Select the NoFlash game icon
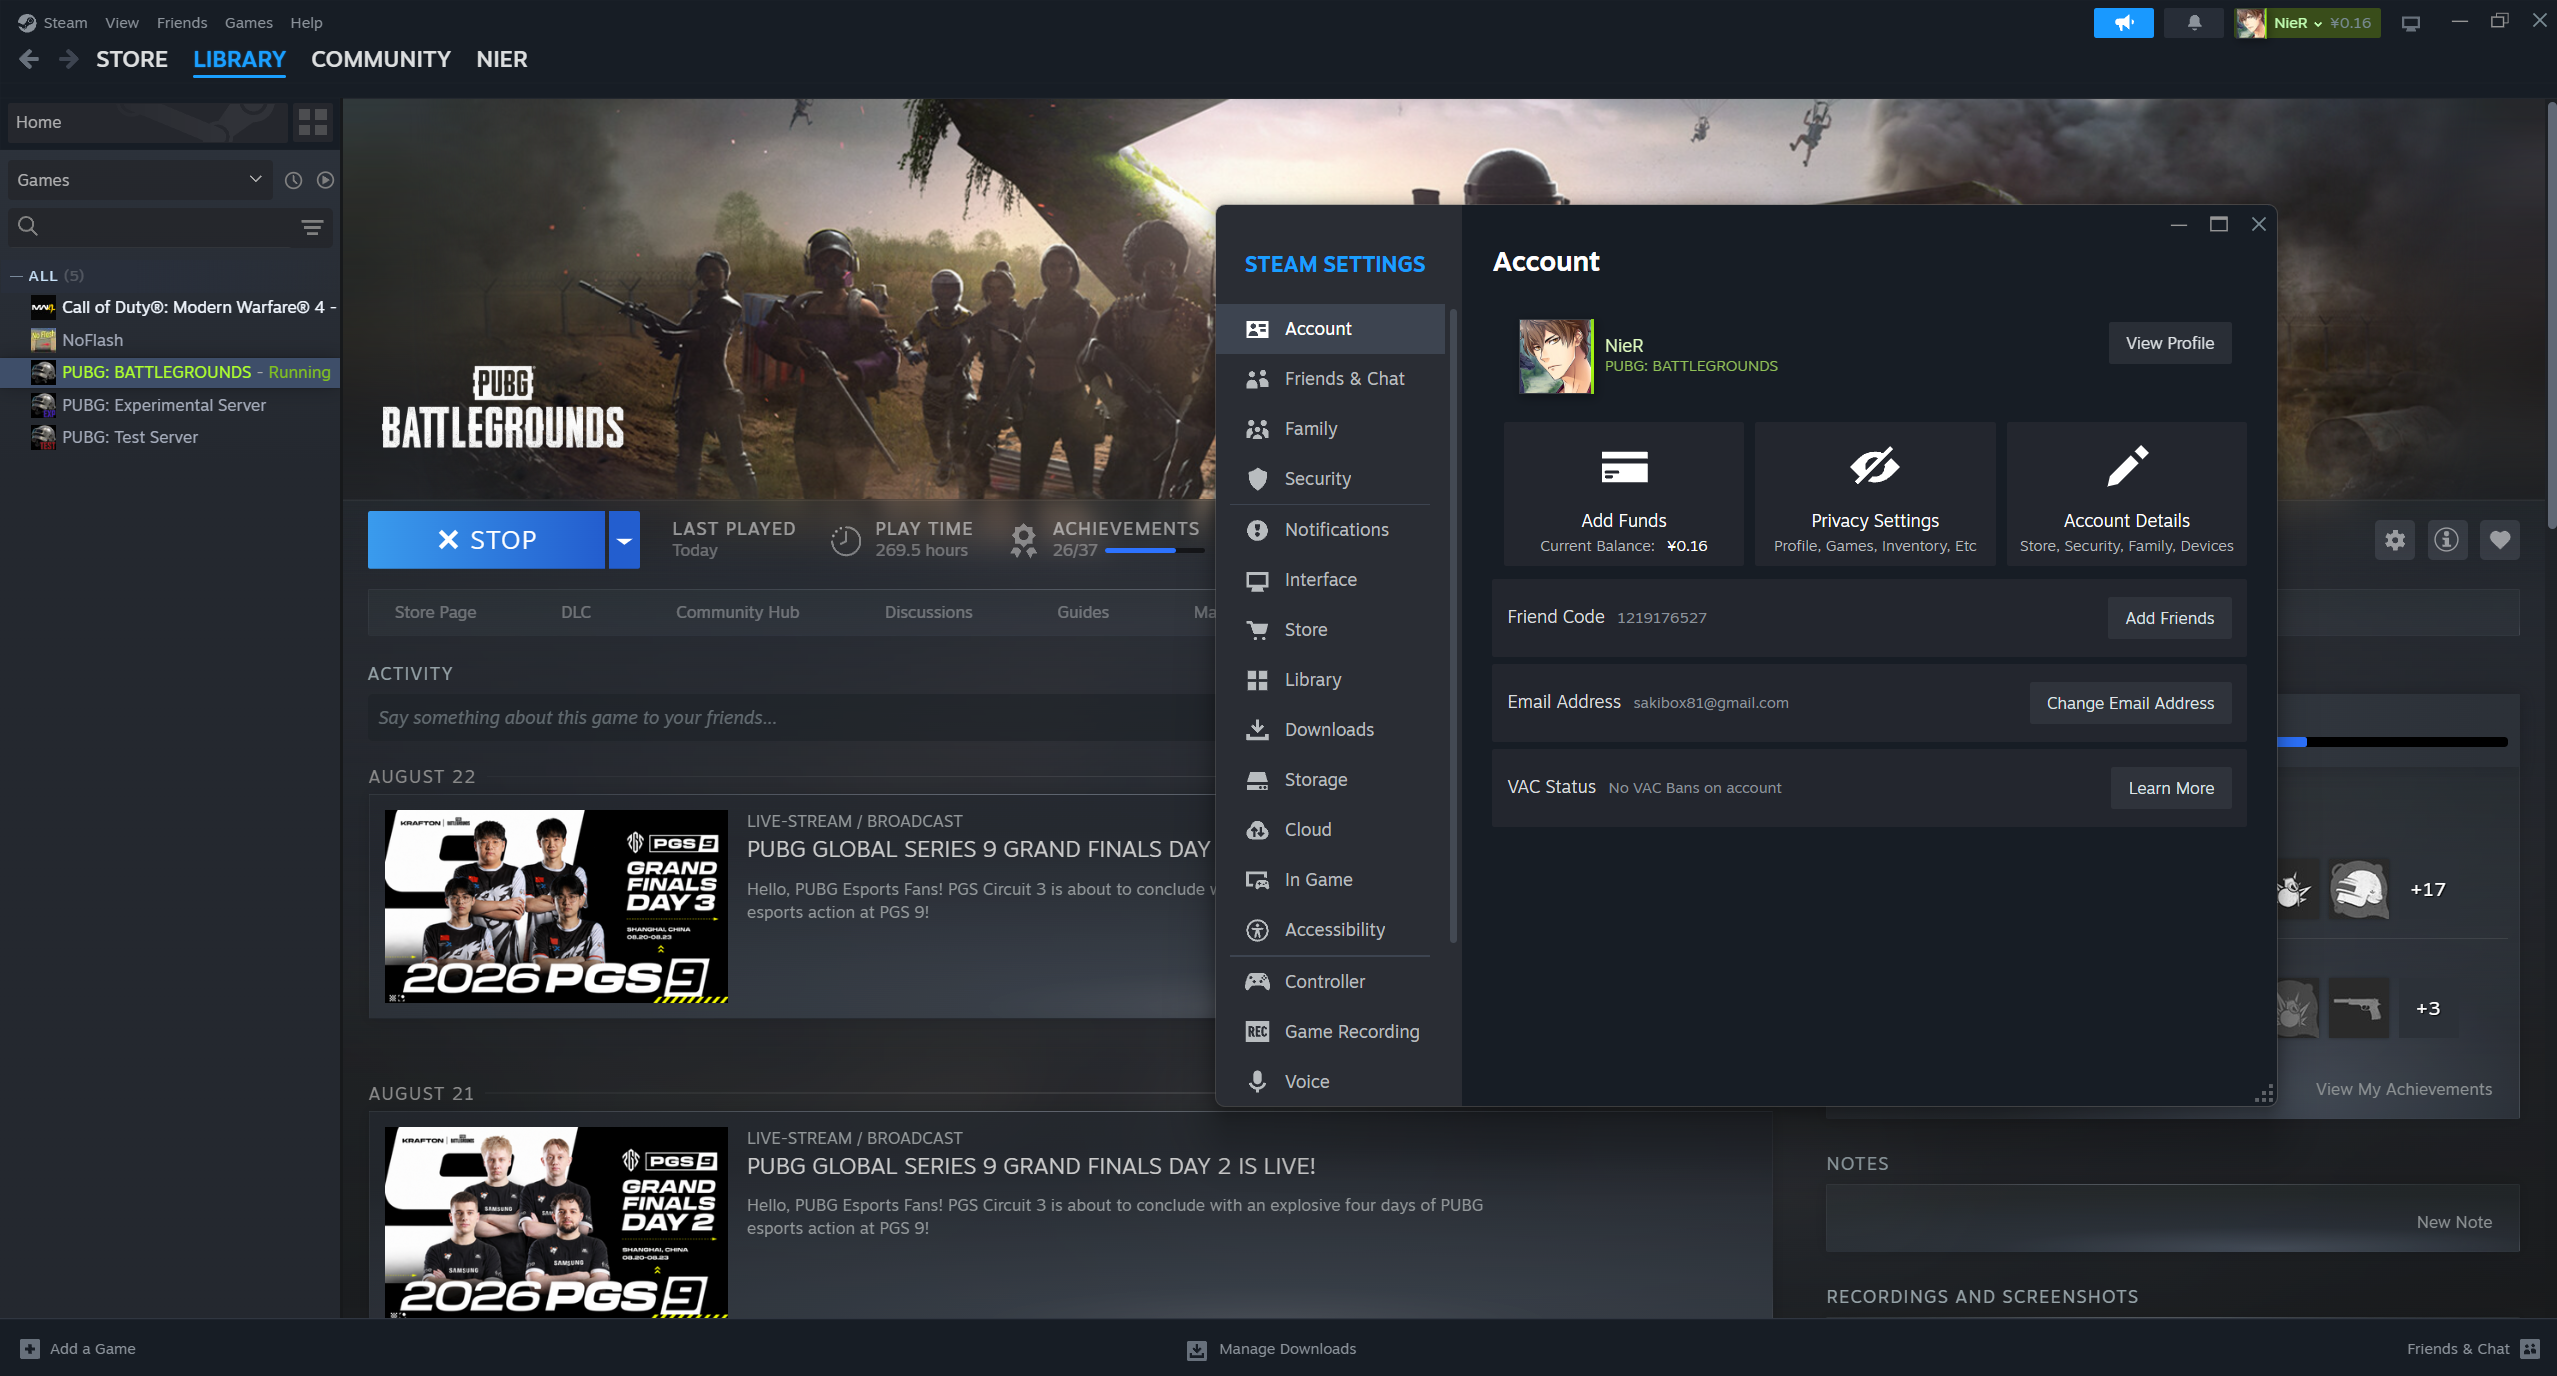Screen dimensions: 2557x1376 43,340
